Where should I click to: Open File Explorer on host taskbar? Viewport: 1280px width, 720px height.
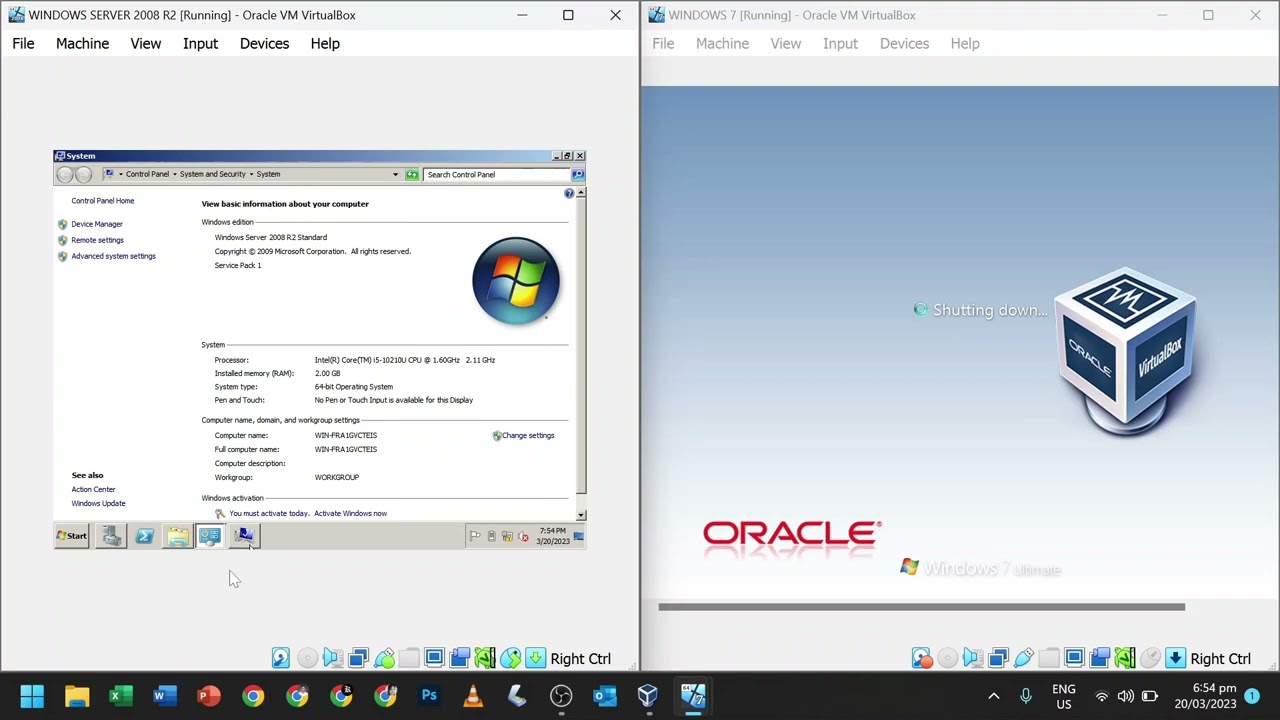tap(77, 696)
